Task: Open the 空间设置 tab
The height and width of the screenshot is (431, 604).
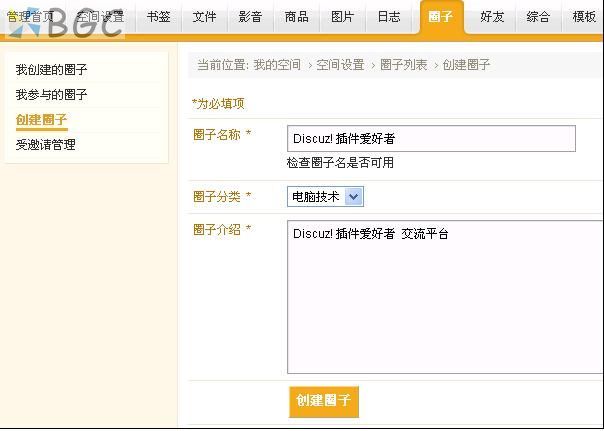Action: pos(100,17)
